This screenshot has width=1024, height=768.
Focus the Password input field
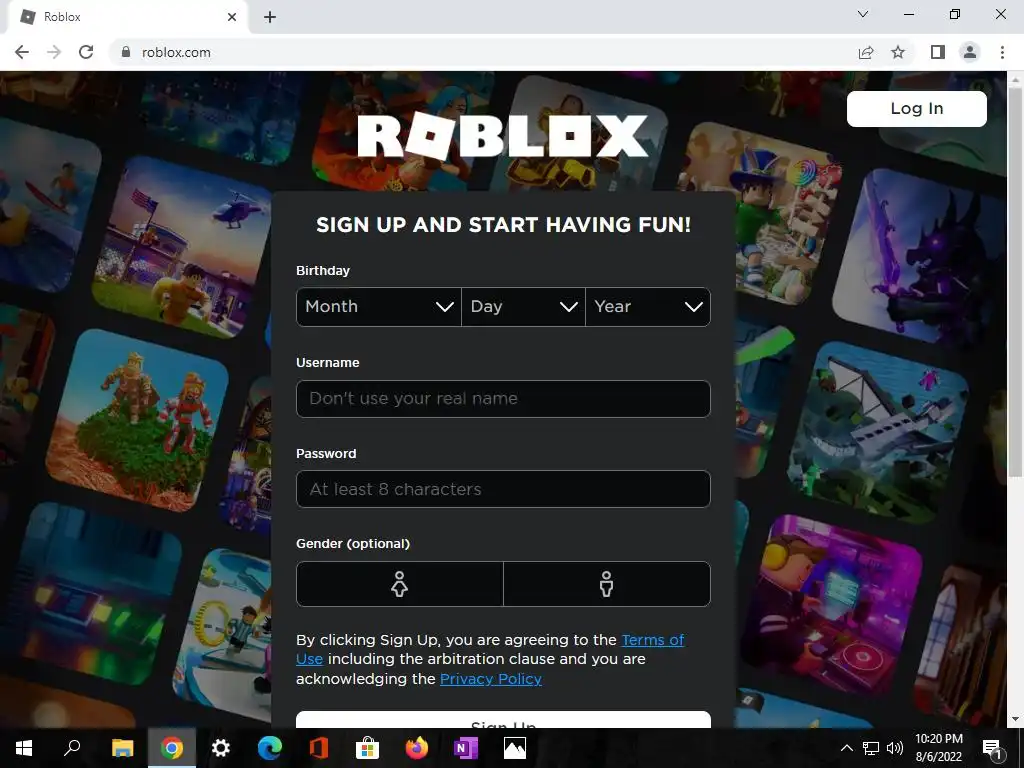pyautogui.click(x=503, y=489)
